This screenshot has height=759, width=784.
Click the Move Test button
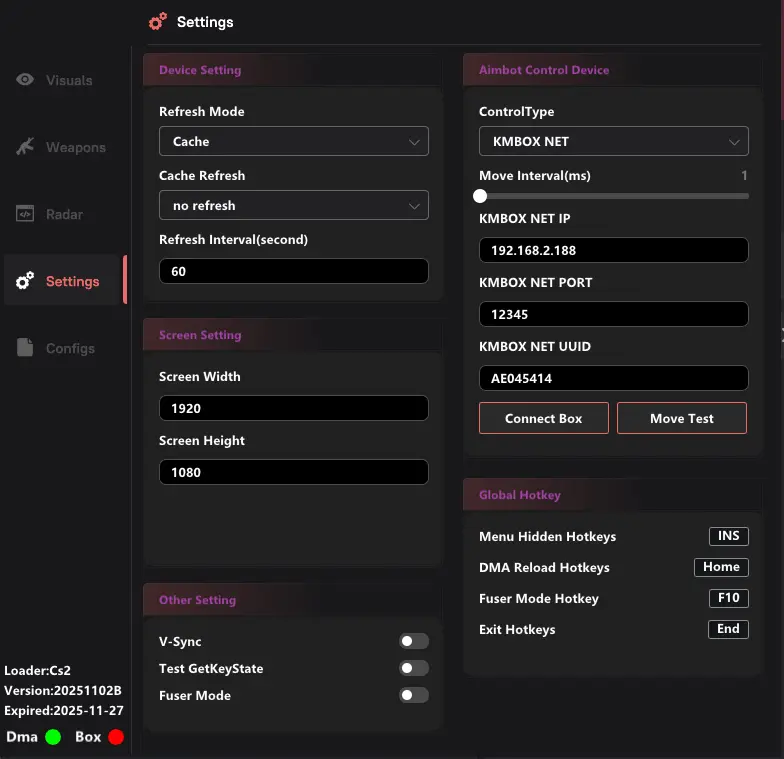(x=681, y=418)
